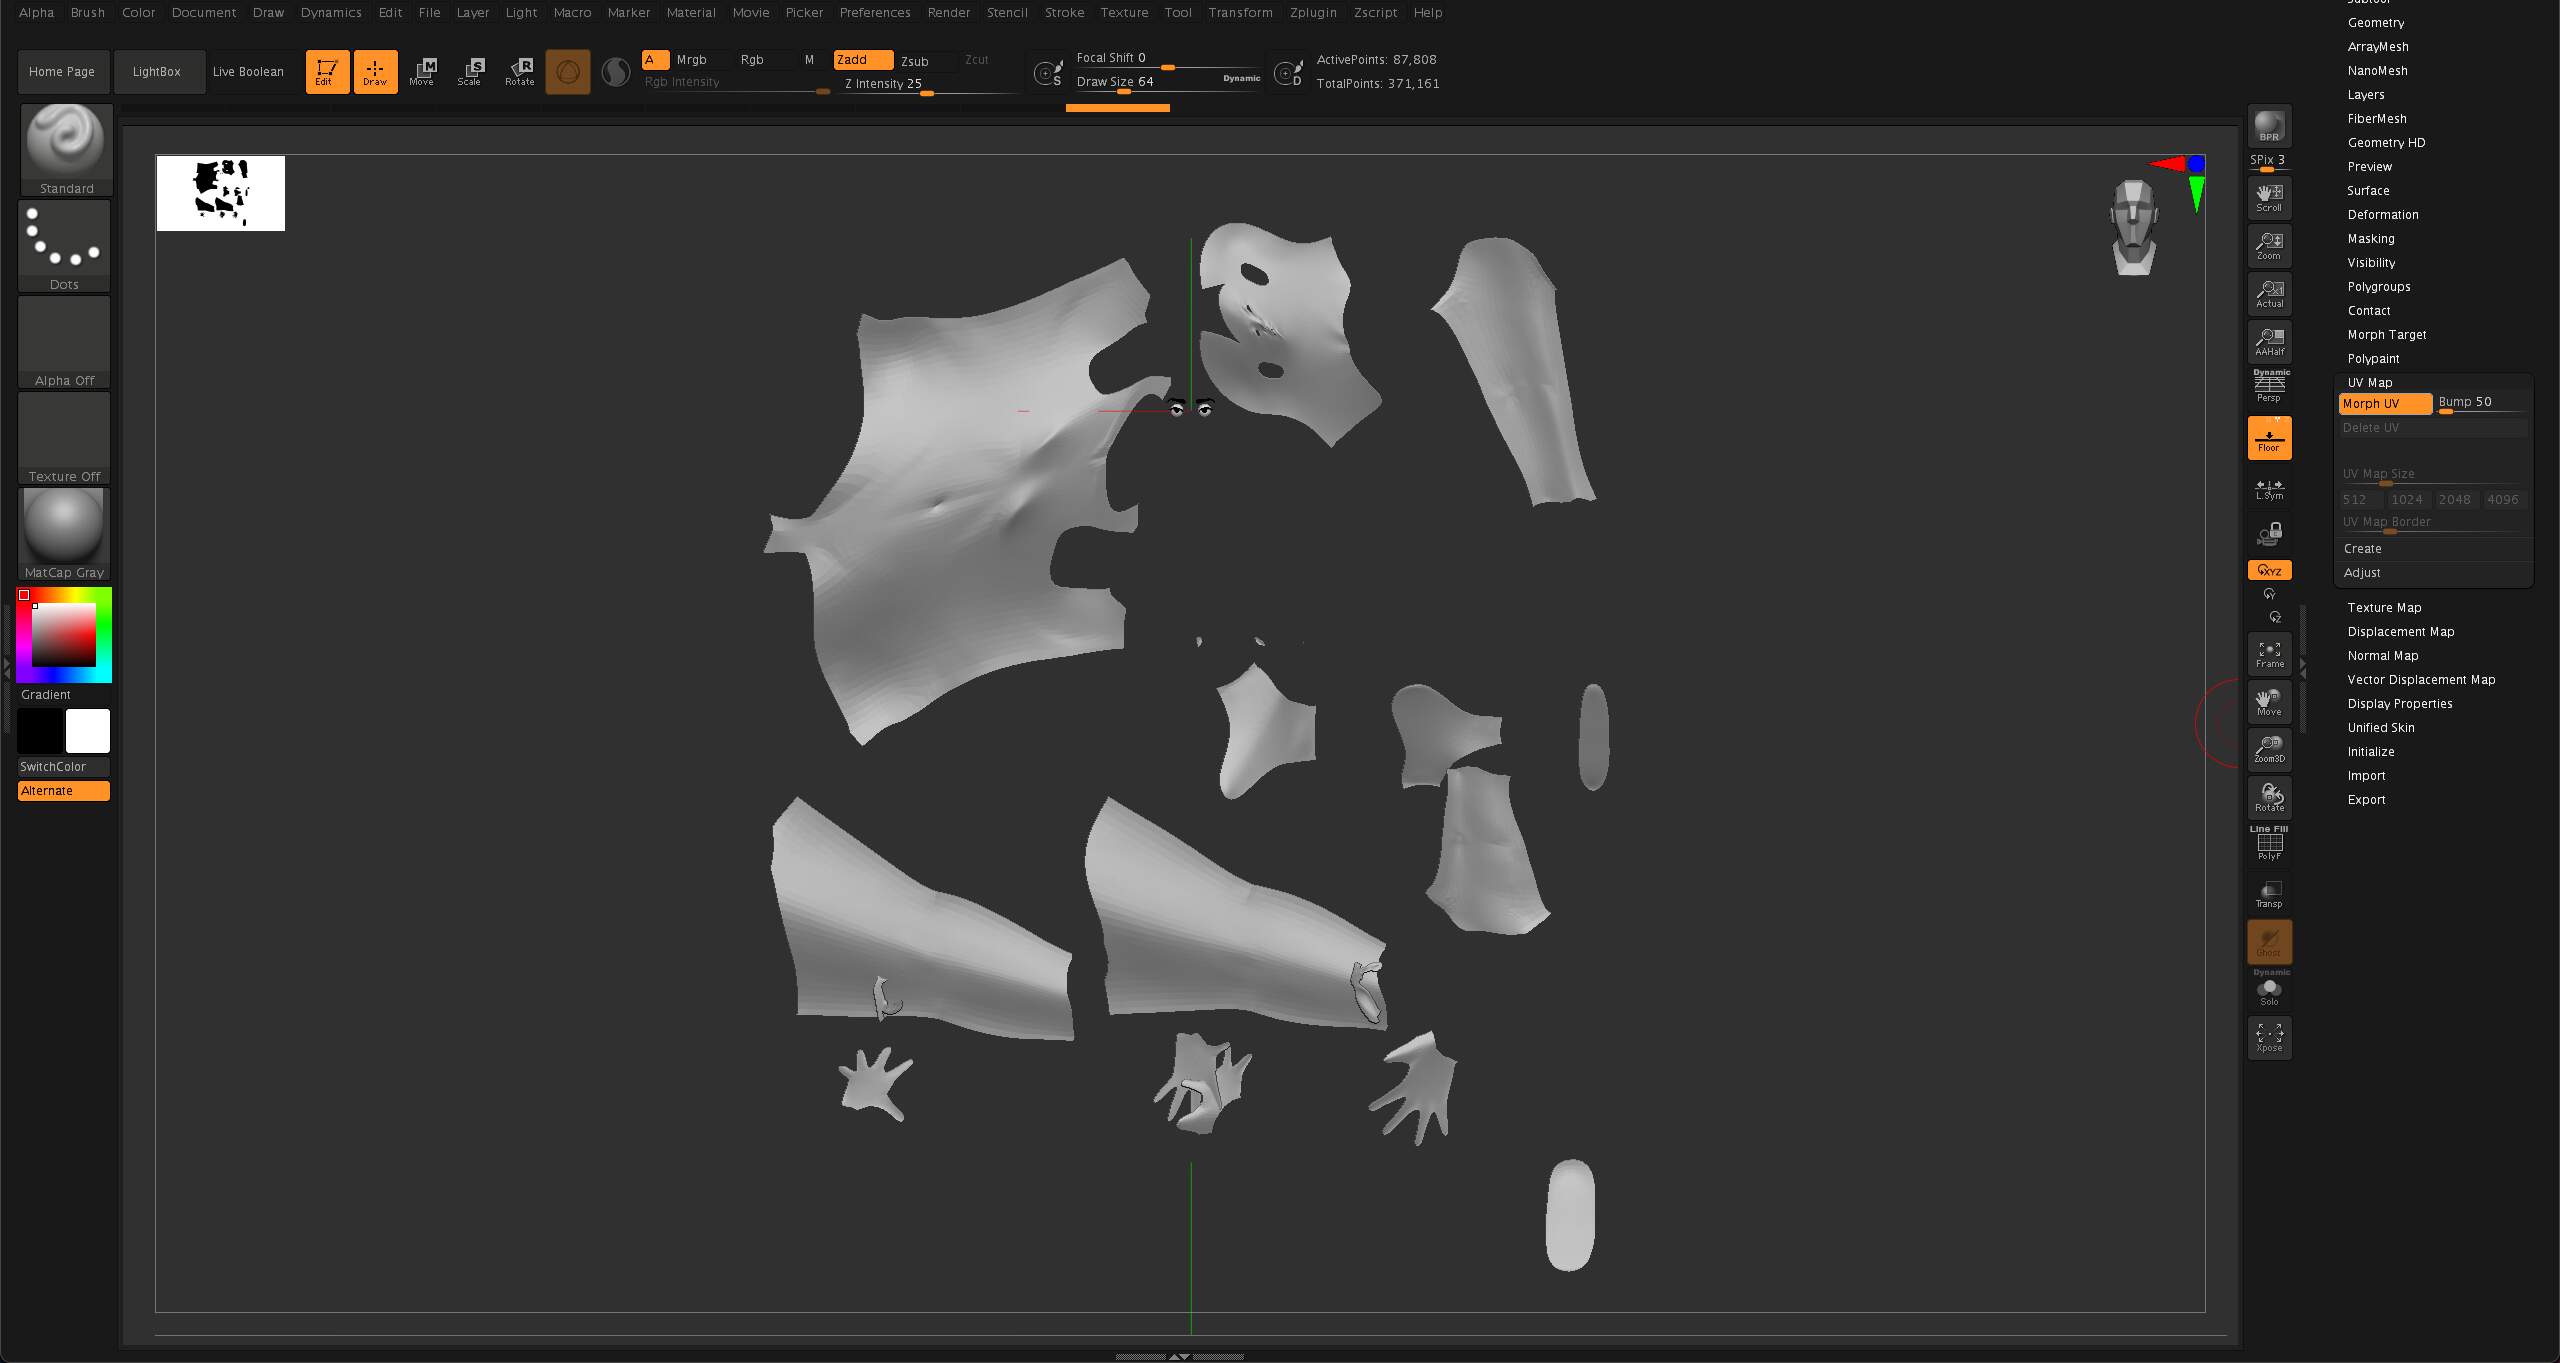Select the Rotate tool in toolbar
Screen dimensions: 2560x1363
519,72
